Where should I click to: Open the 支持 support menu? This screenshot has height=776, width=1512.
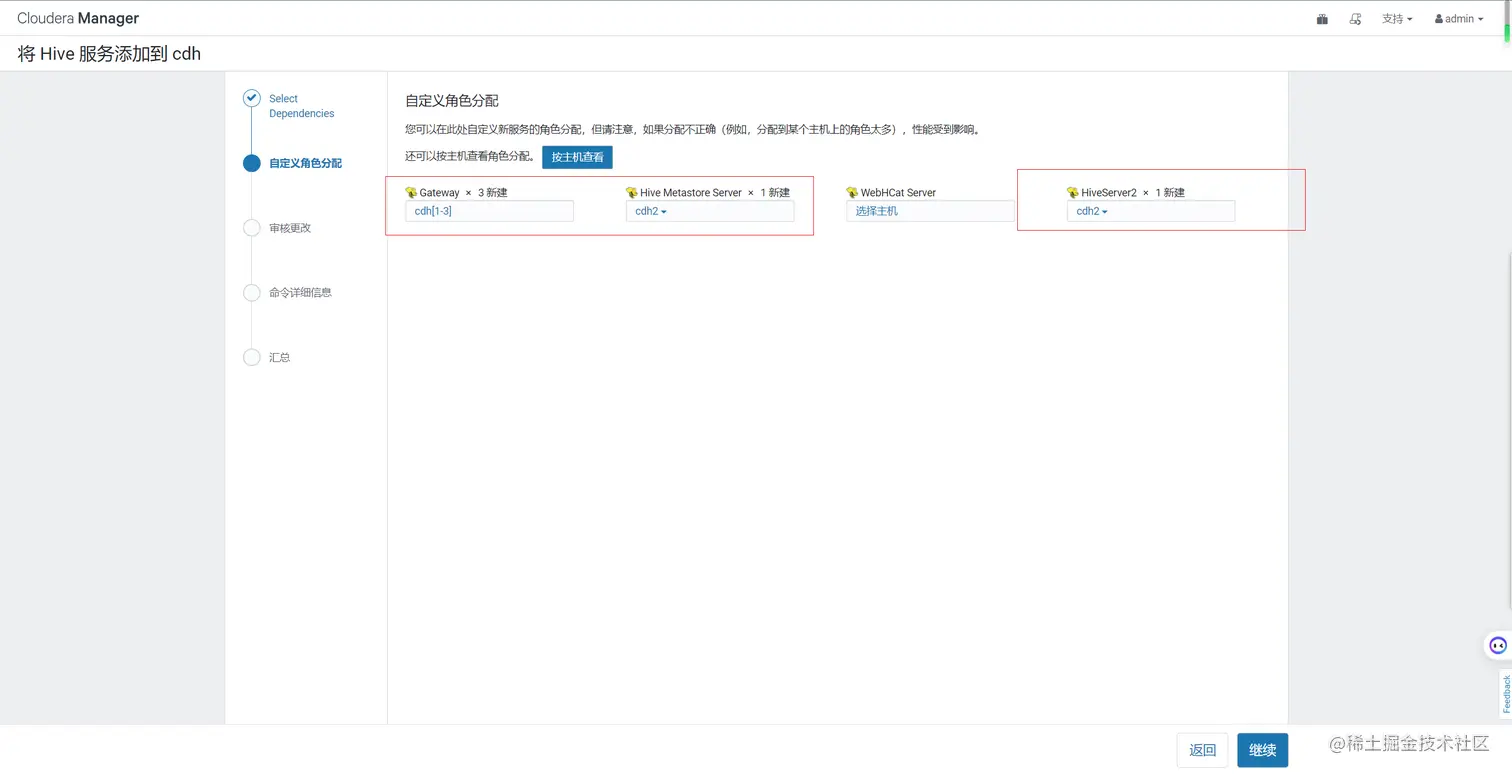tap(1397, 19)
